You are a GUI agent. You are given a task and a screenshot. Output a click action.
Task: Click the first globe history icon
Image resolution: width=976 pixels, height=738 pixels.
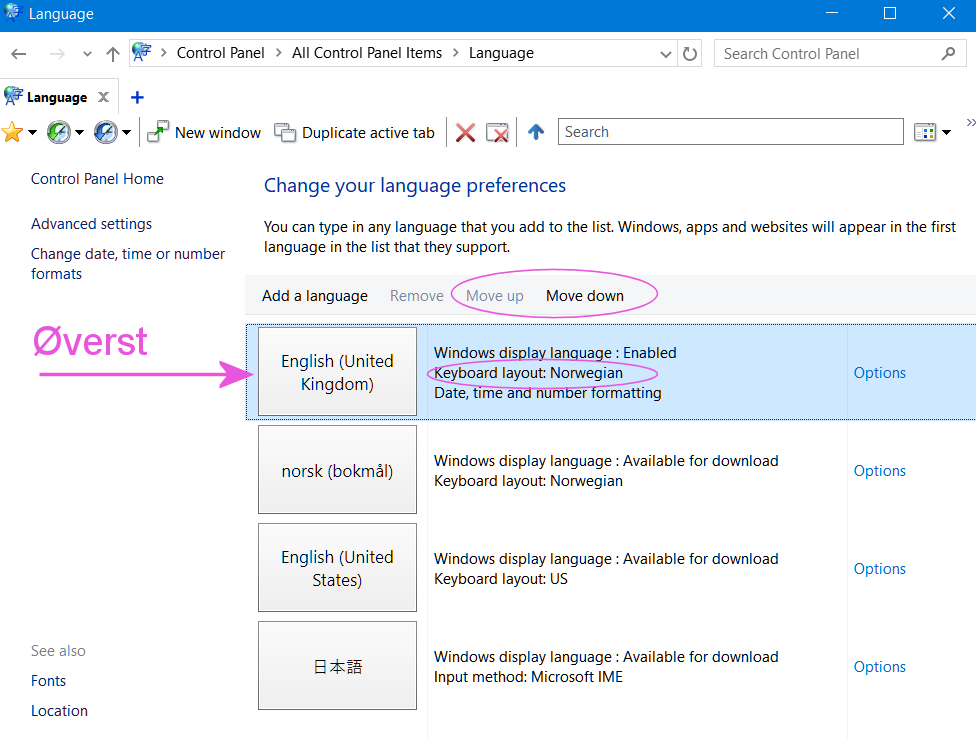coord(59,132)
